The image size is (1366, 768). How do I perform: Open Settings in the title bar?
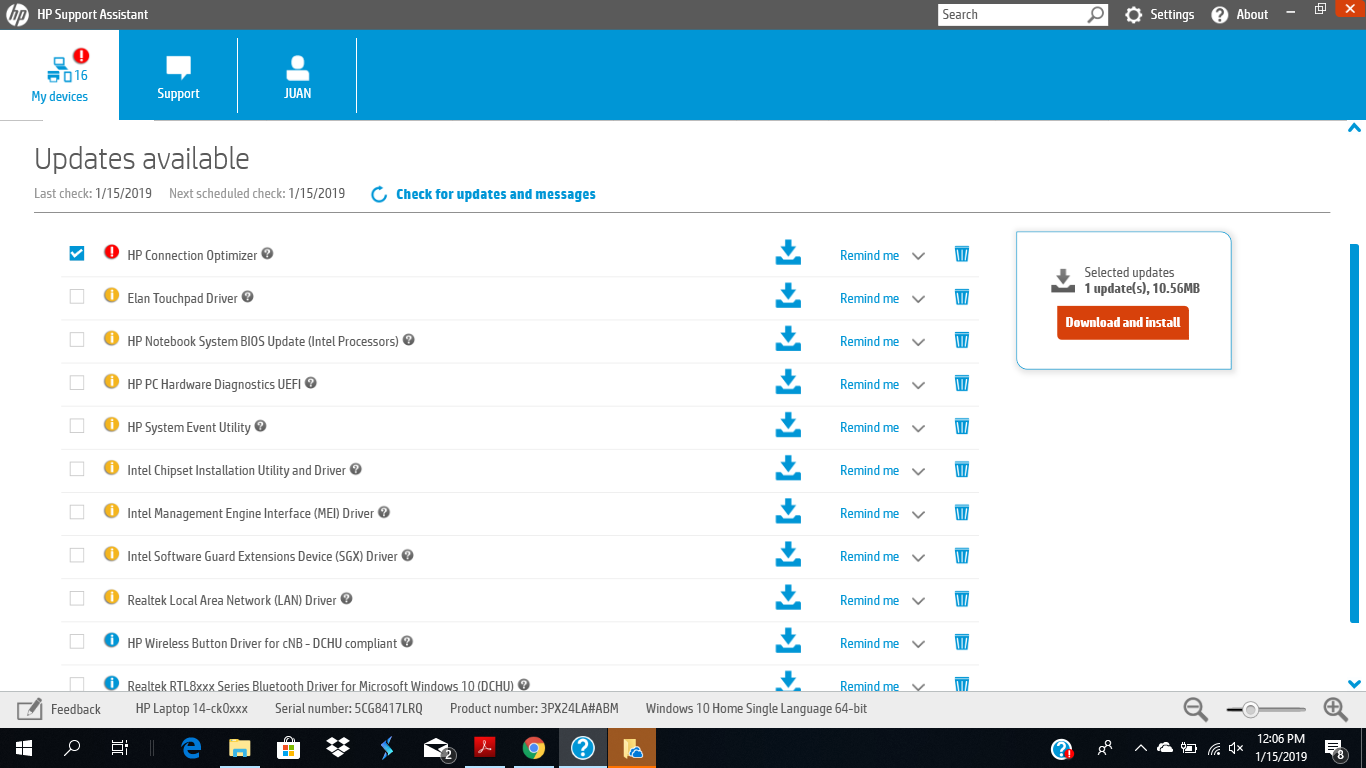pyautogui.click(x=1160, y=14)
